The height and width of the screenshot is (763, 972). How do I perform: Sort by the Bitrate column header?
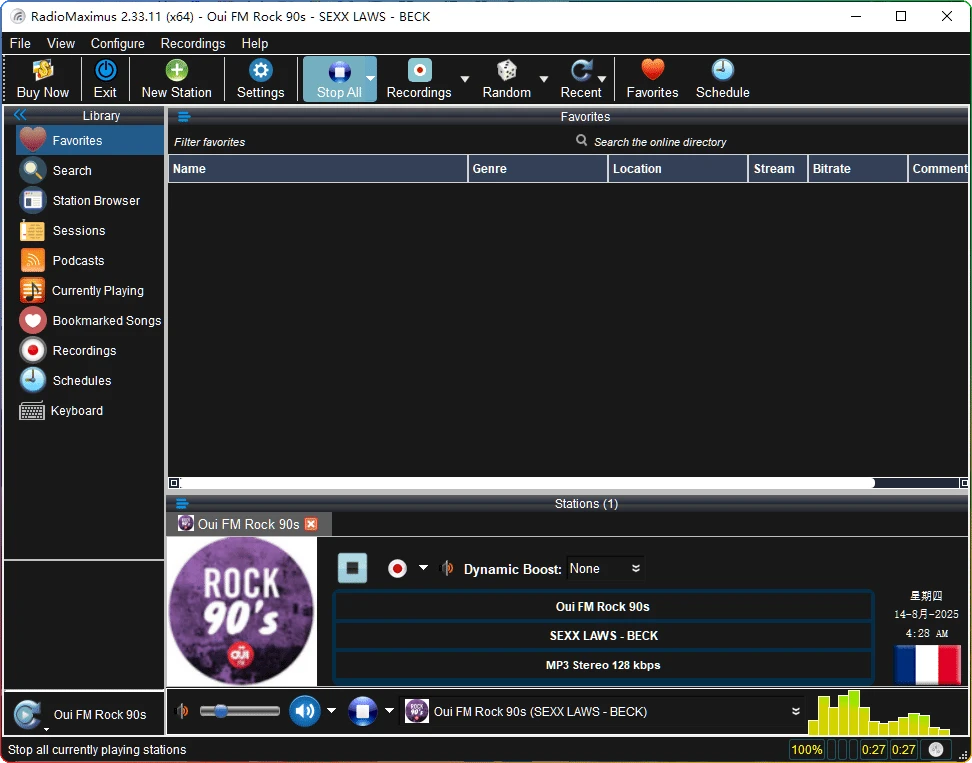(857, 169)
